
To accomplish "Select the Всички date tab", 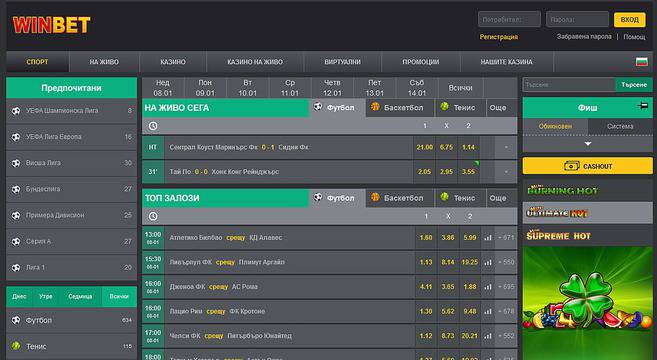I will (x=460, y=88).
